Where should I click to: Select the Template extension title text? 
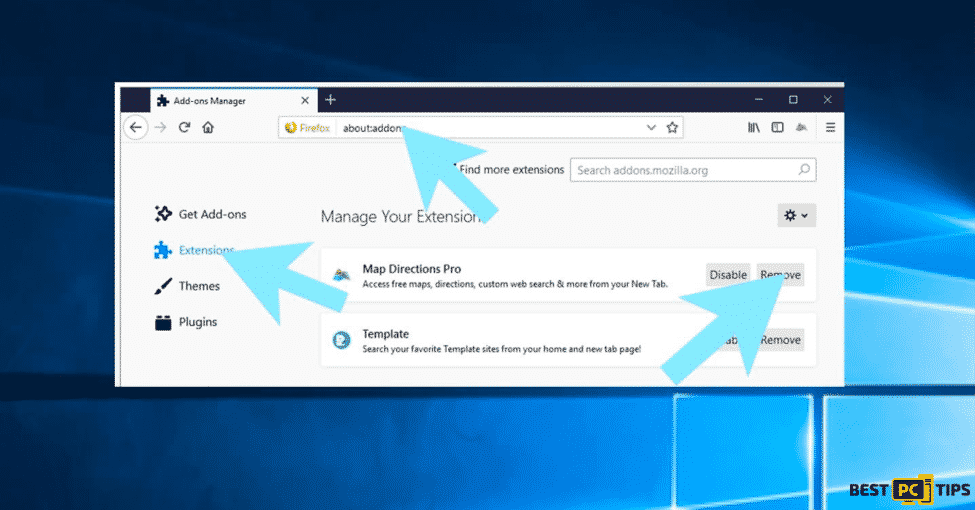pos(386,334)
